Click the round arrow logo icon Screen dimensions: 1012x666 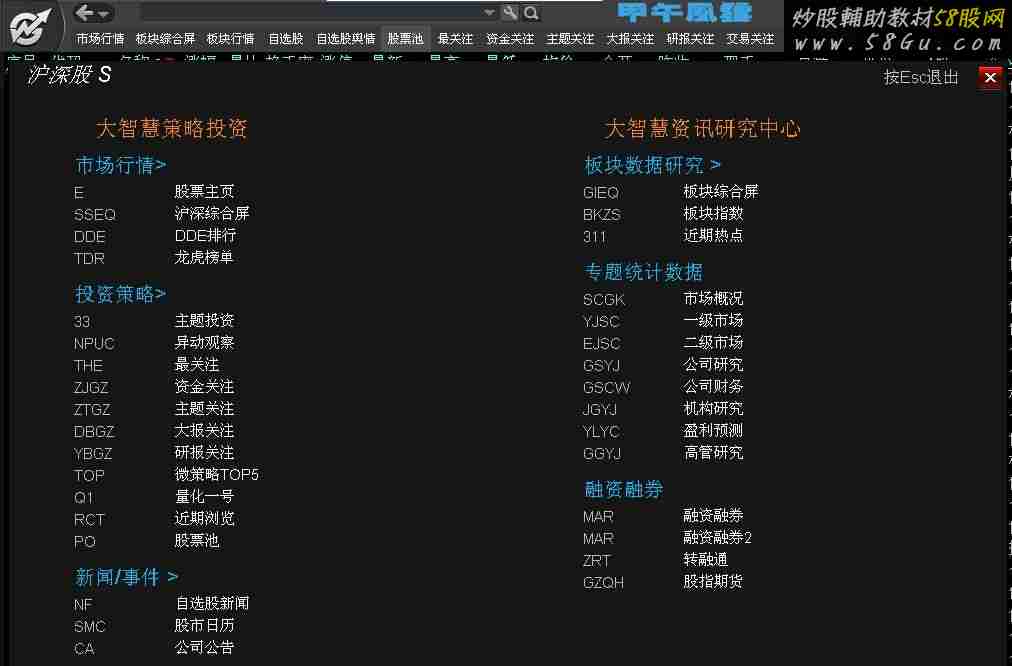pyautogui.click(x=31, y=27)
